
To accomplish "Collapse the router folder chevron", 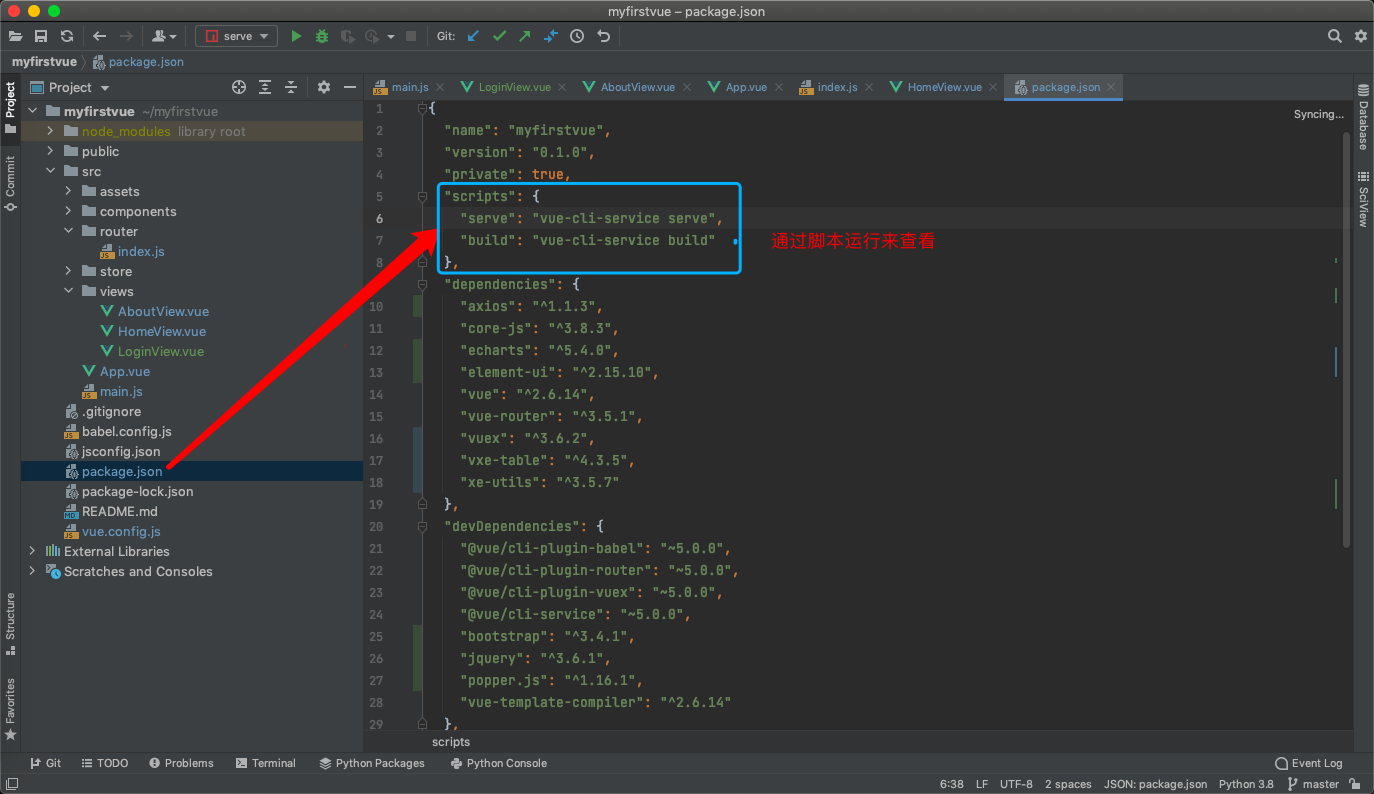I will point(68,231).
